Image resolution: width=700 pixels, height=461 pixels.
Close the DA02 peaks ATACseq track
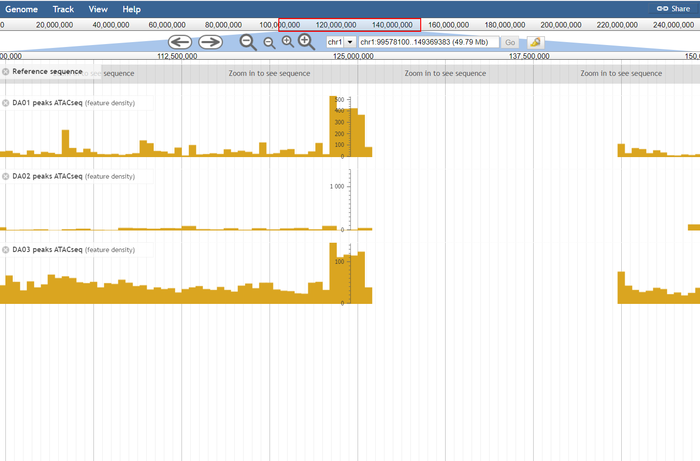(x=5, y=176)
